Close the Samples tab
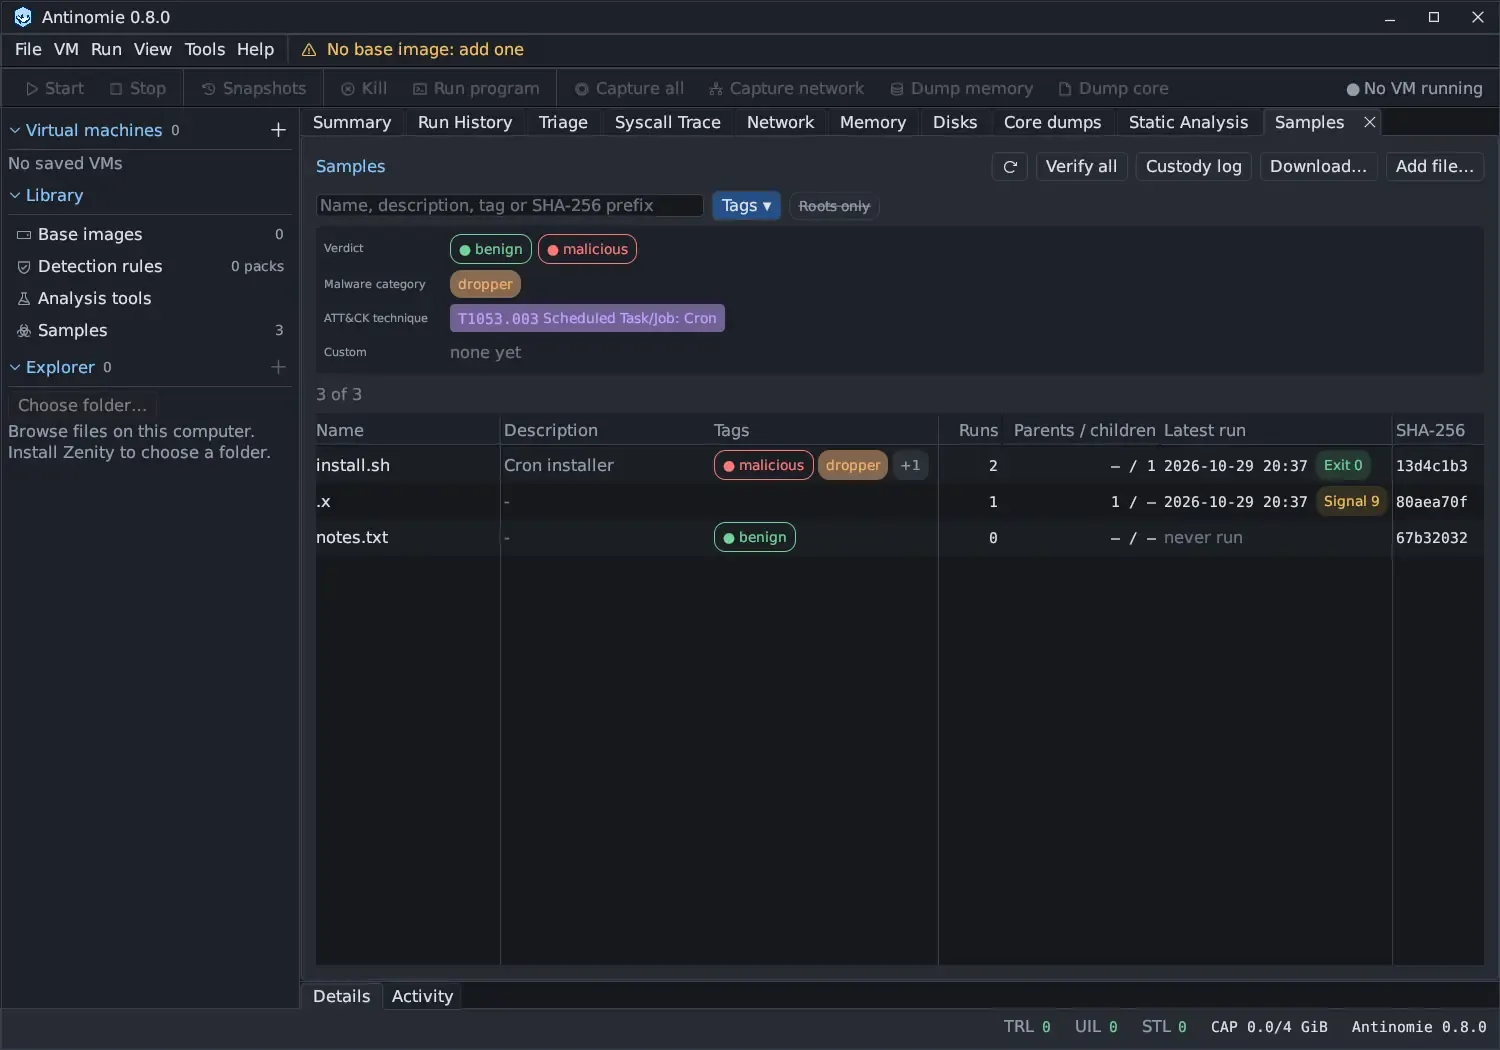1500x1050 pixels. (x=1370, y=122)
